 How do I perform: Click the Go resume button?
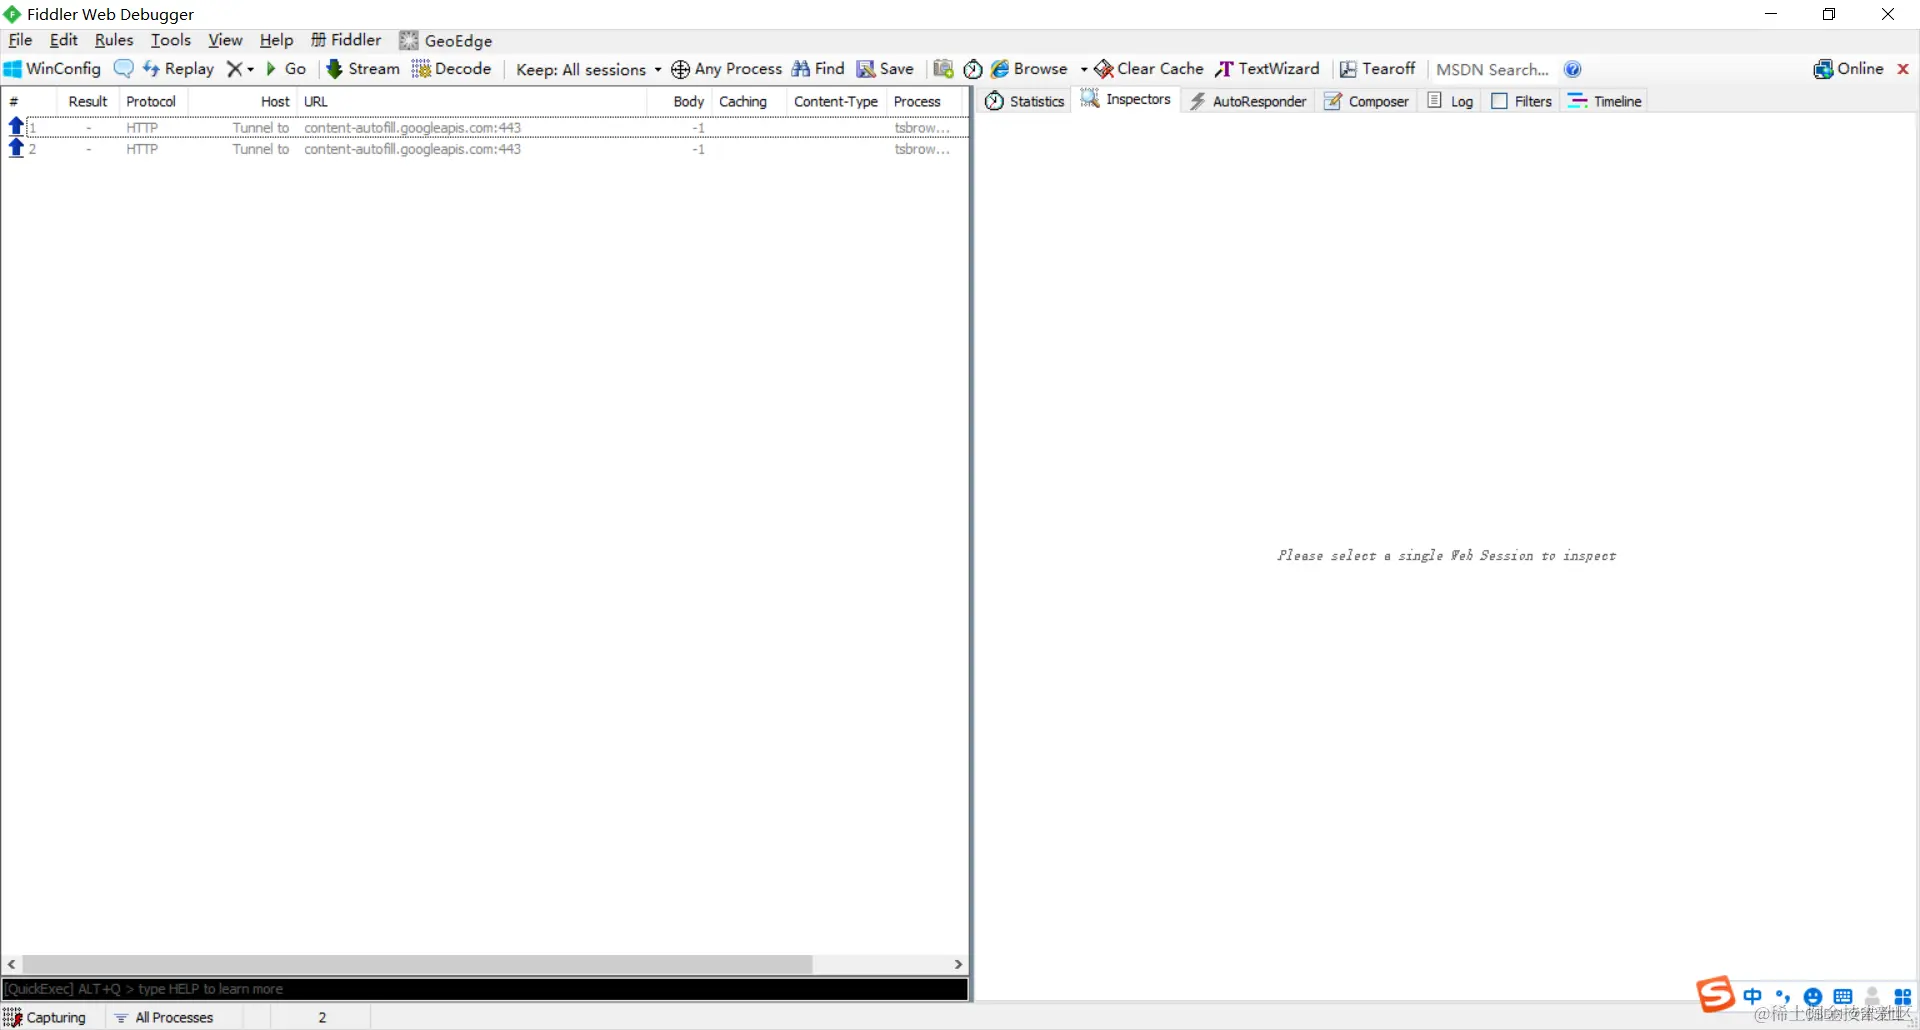click(x=286, y=69)
